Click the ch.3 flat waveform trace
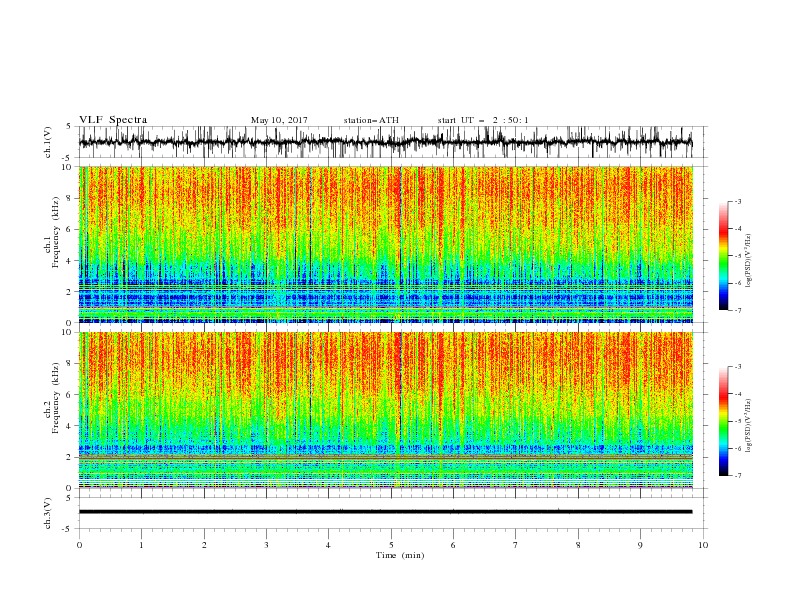The height and width of the screenshot is (612, 792). coord(385,512)
